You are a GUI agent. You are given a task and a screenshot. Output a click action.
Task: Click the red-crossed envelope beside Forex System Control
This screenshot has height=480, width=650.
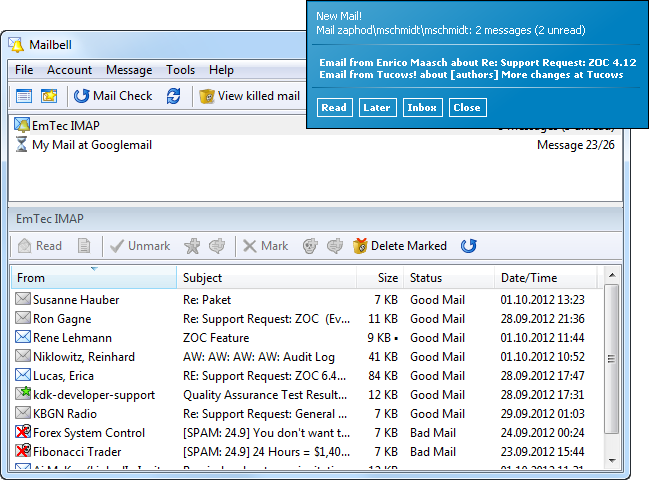click(23, 433)
